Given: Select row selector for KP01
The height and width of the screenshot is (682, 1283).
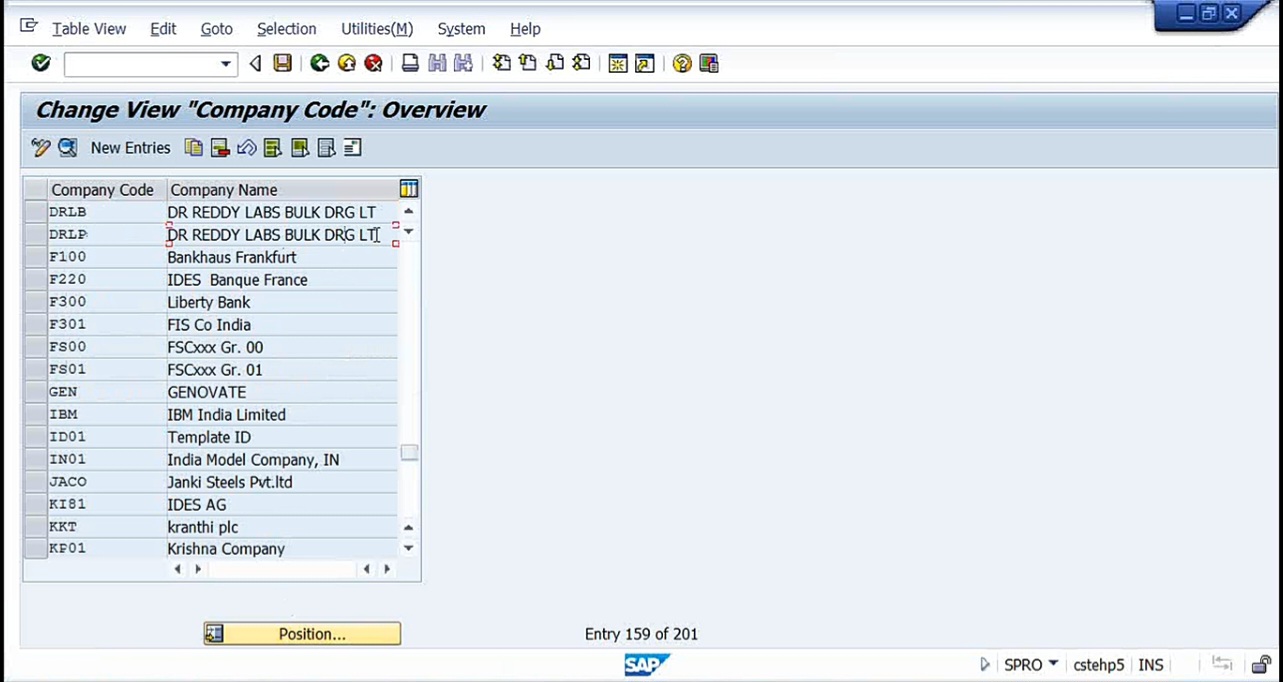Looking at the screenshot, I should (x=36, y=548).
